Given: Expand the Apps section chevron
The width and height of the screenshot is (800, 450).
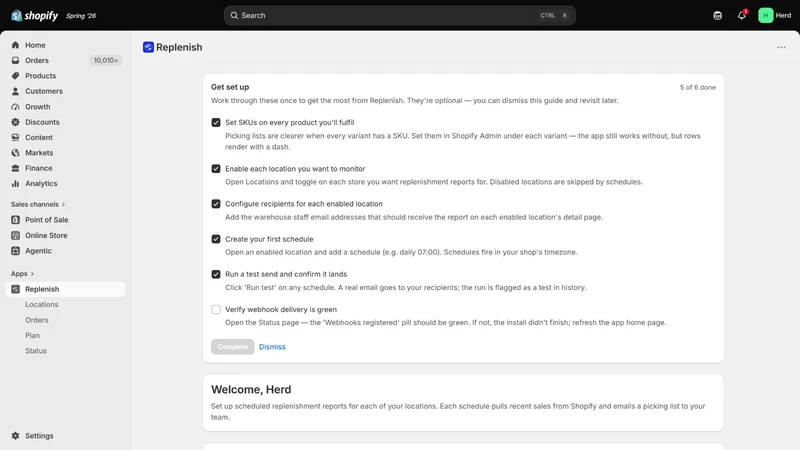Looking at the screenshot, I should [x=32, y=274].
